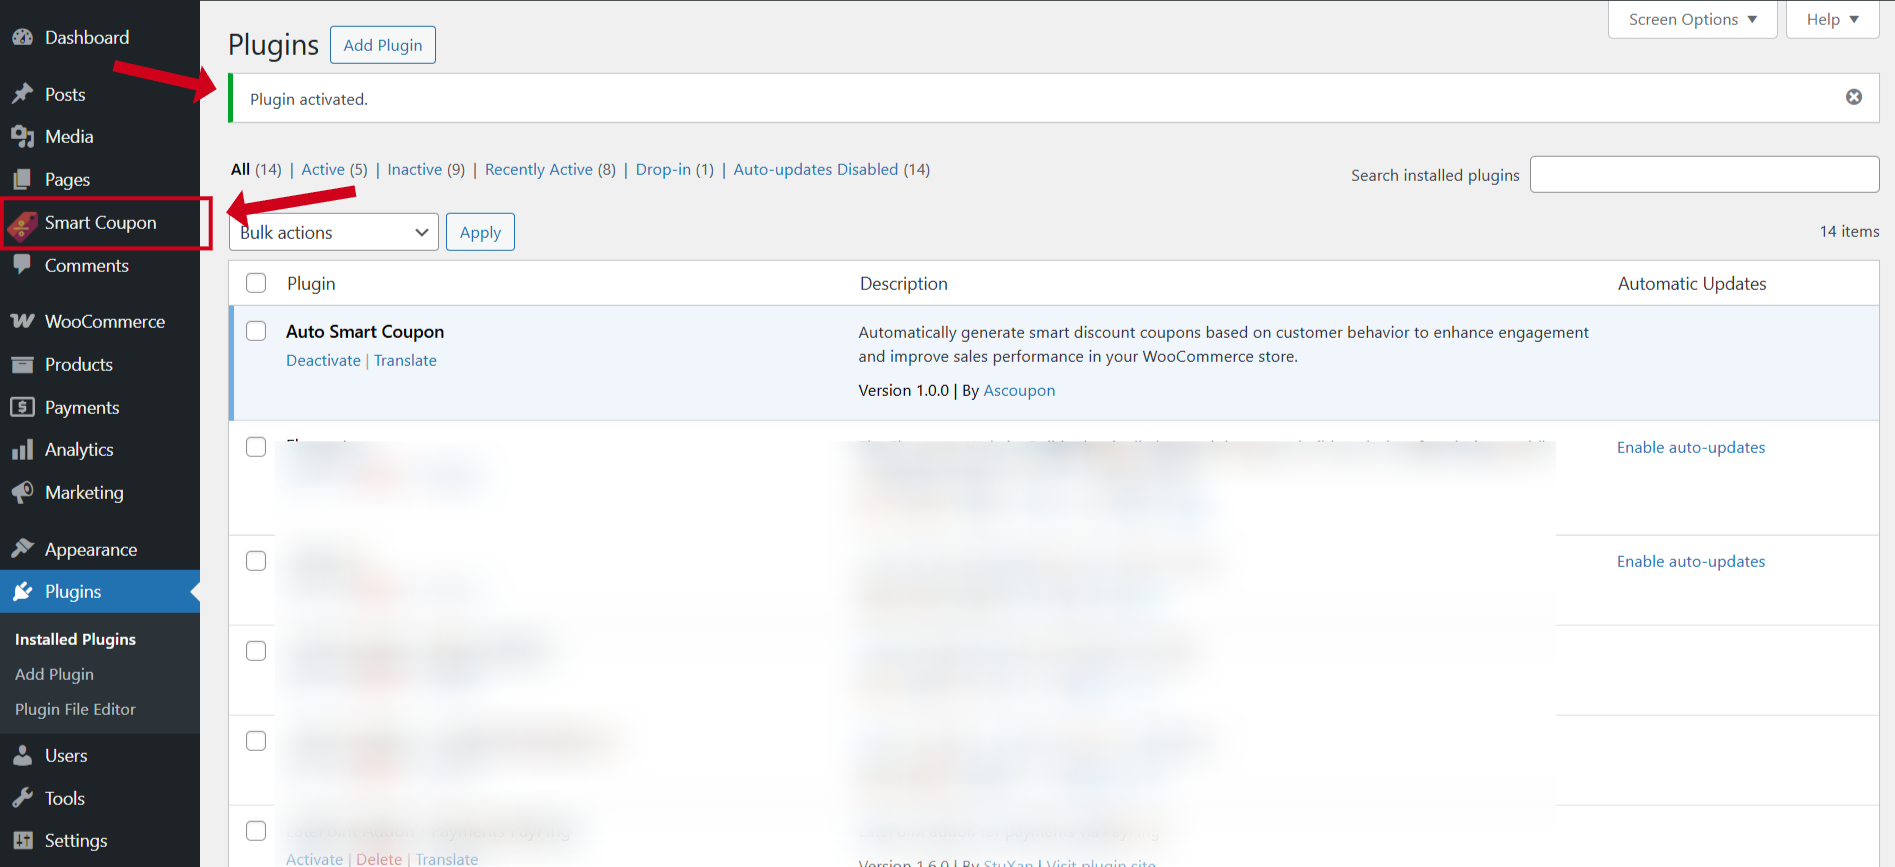Click the Appearance paintbrush icon
Viewport: 1895px width, 867px height.
pos(22,549)
